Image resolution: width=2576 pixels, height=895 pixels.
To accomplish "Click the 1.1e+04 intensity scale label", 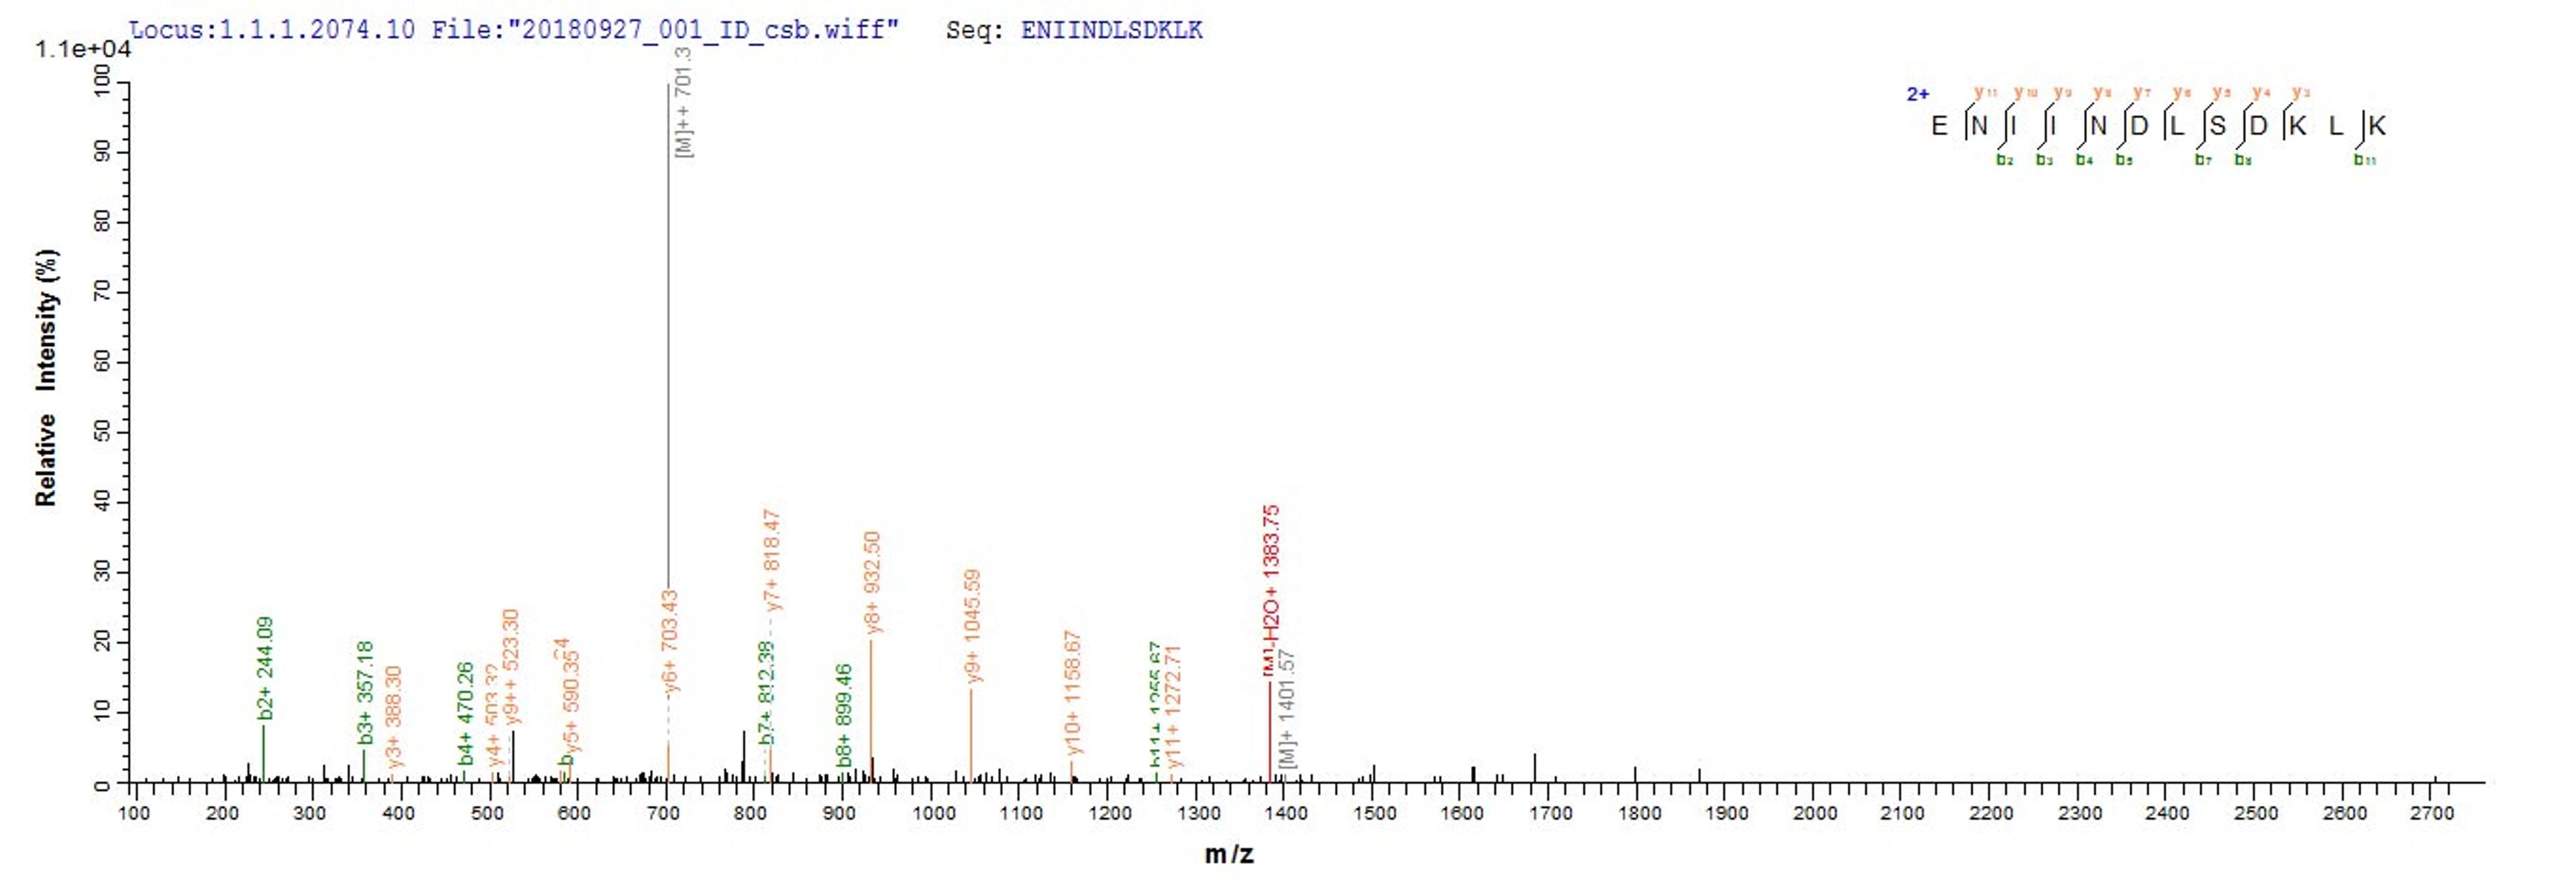I will 83,49.
